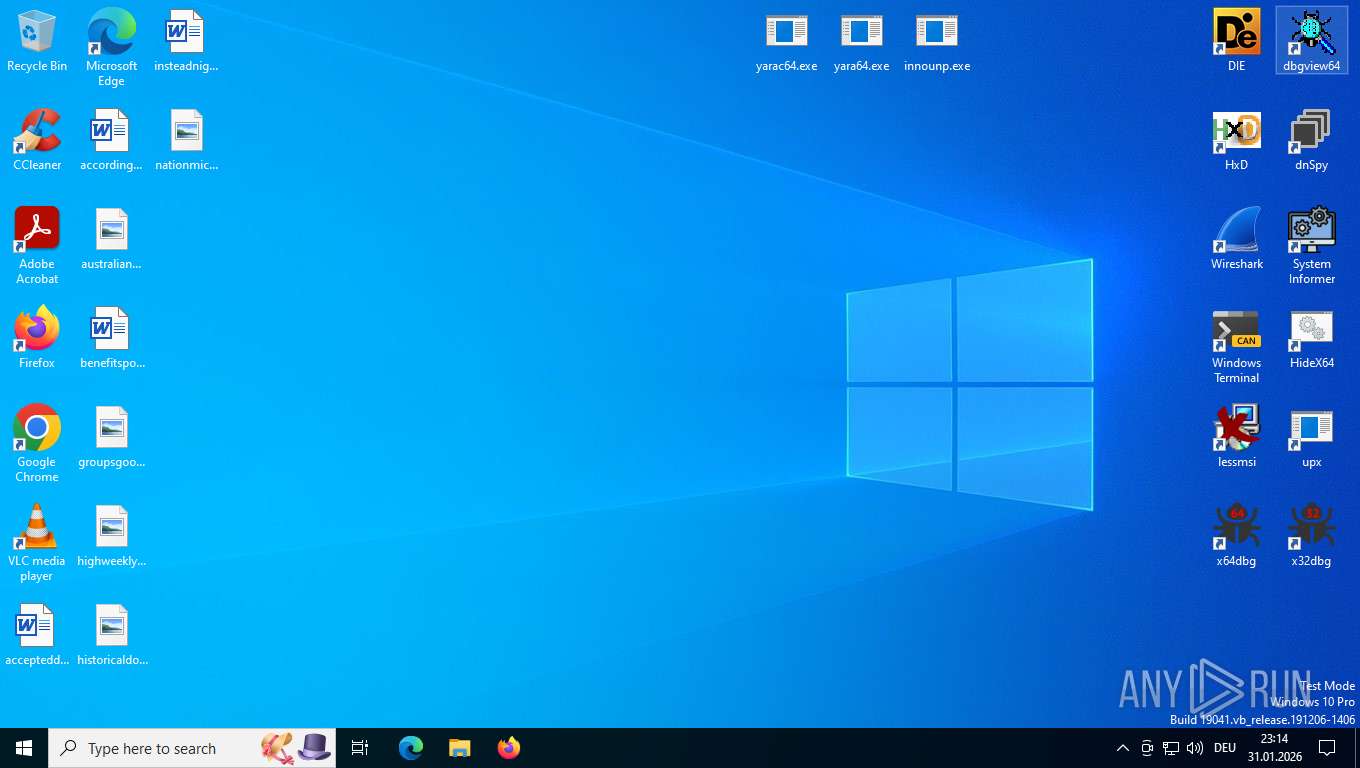Open the dnSpy shortcut

[x=1312, y=140]
